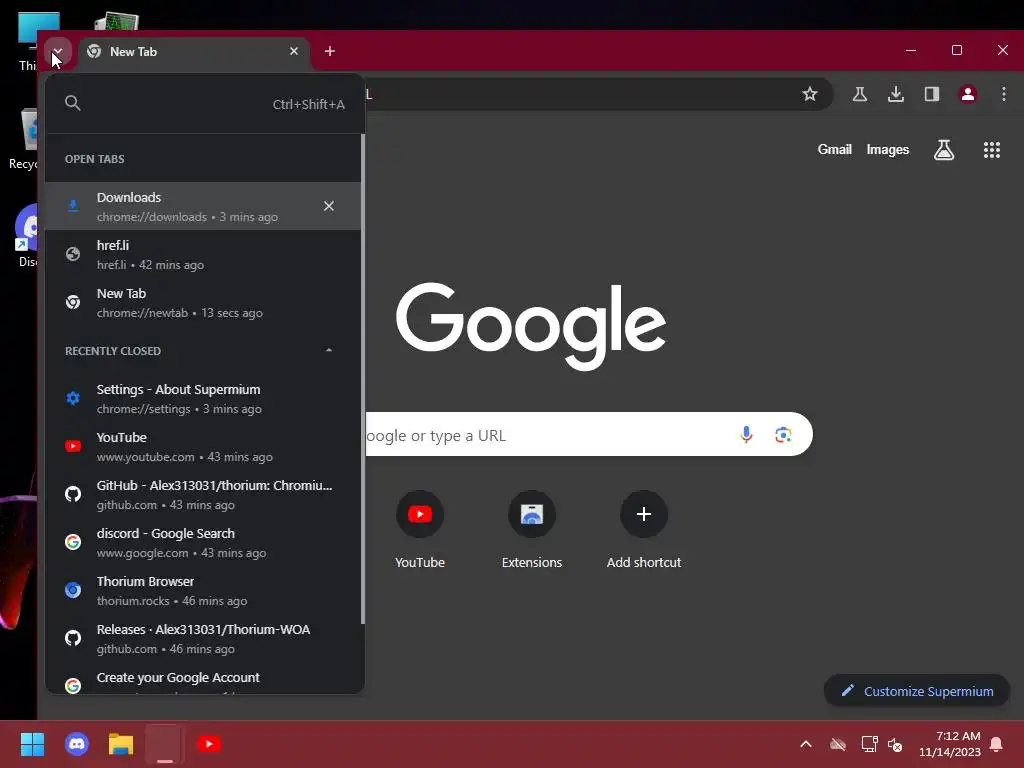Viewport: 1024px width, 768px height.
Task: Open a new tab with plus button
Action: 330,51
